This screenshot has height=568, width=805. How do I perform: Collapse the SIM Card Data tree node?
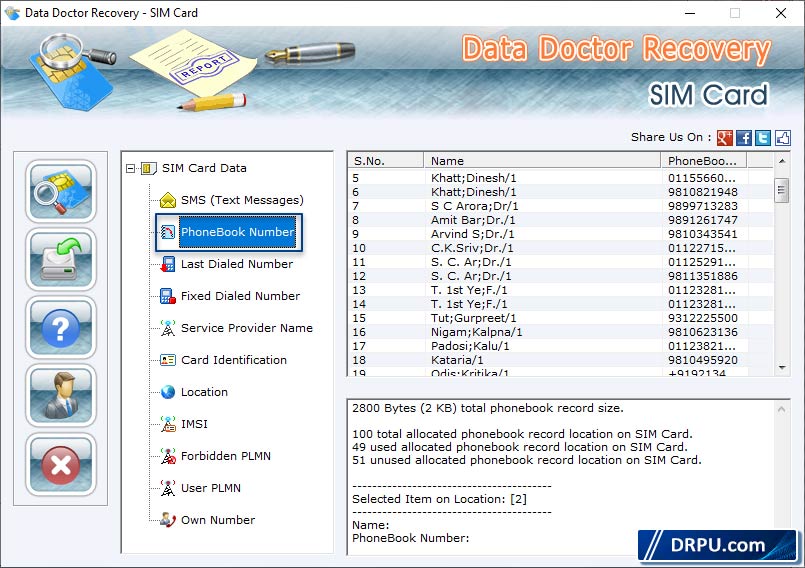131,168
